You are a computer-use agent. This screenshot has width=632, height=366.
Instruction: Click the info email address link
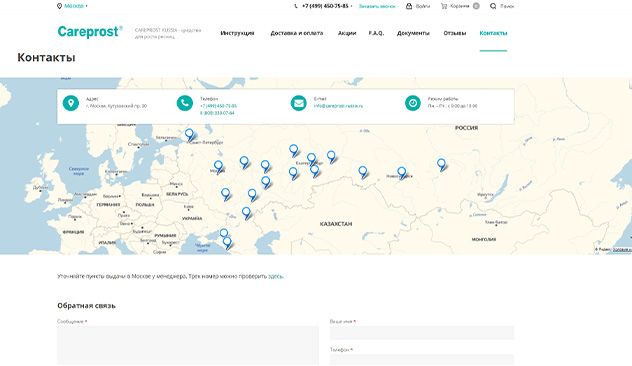coord(338,106)
